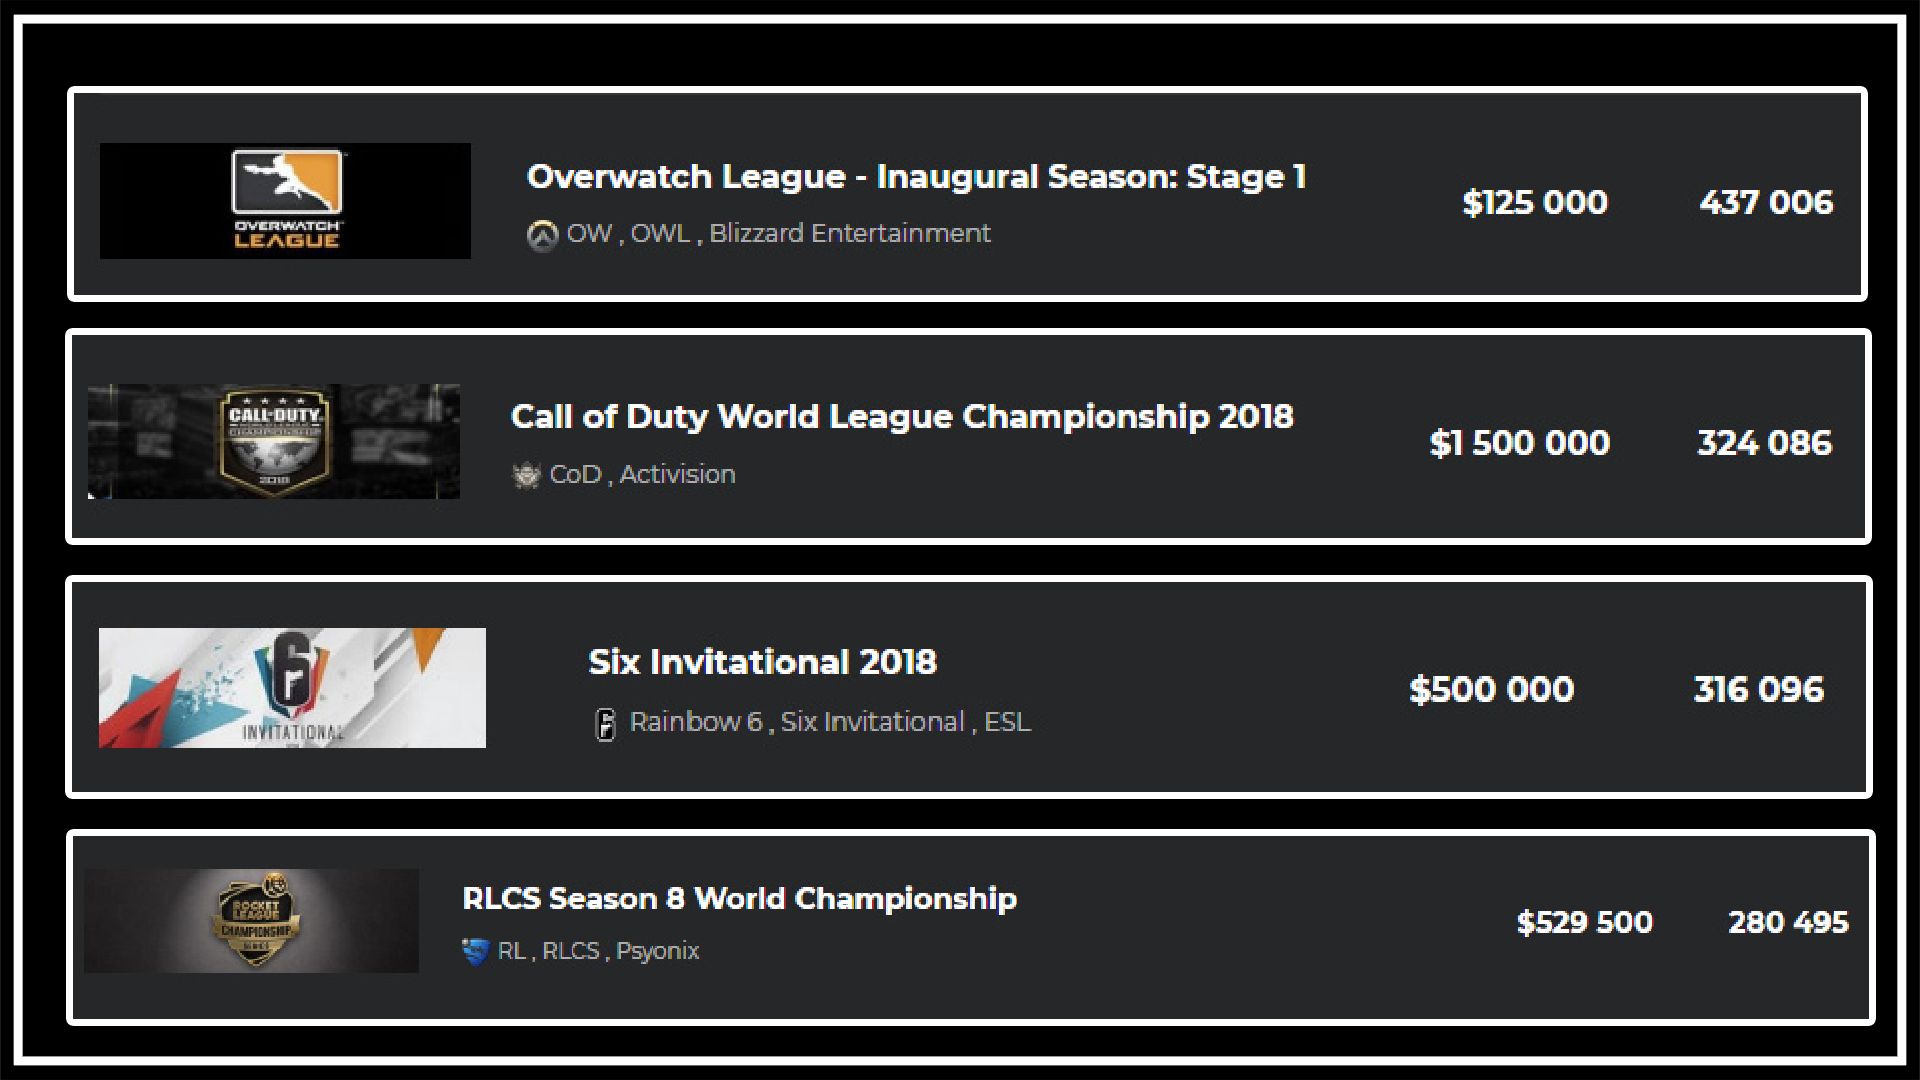Select the OWL tag in first row
The width and height of the screenshot is (1920, 1080).
(x=660, y=233)
